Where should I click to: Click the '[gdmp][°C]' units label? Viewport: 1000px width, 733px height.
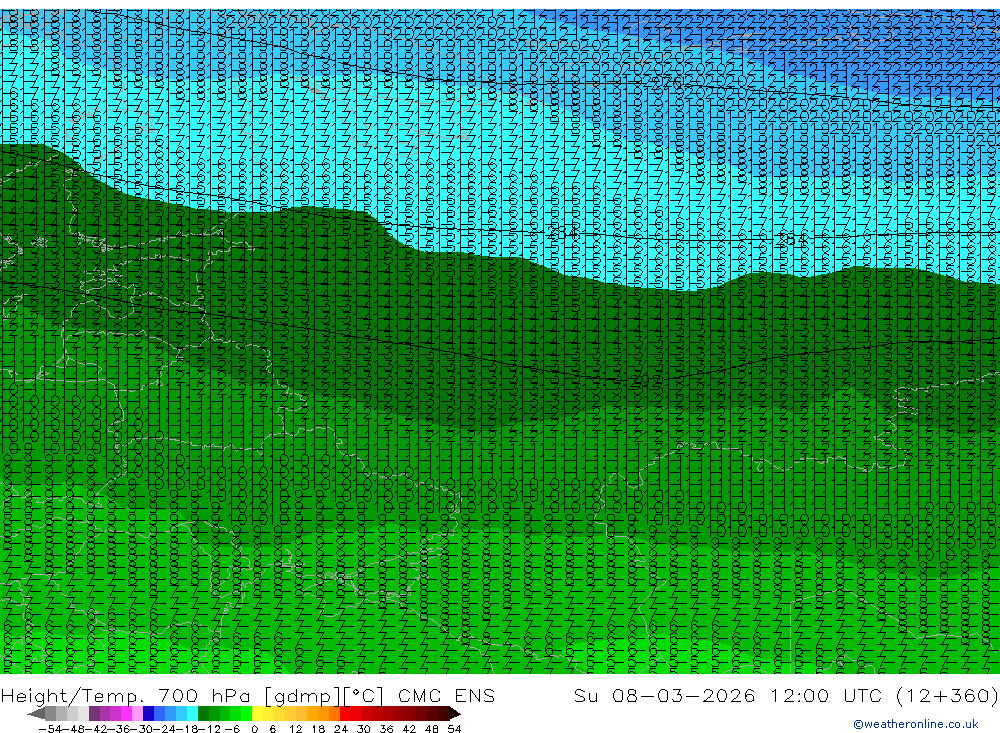(x=324, y=696)
